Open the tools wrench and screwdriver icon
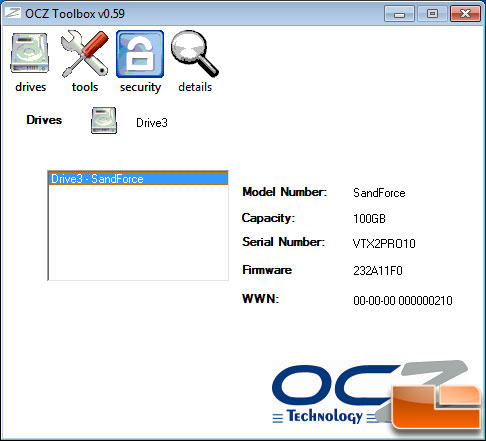This screenshot has width=486, height=441. pyautogui.click(x=85, y=53)
